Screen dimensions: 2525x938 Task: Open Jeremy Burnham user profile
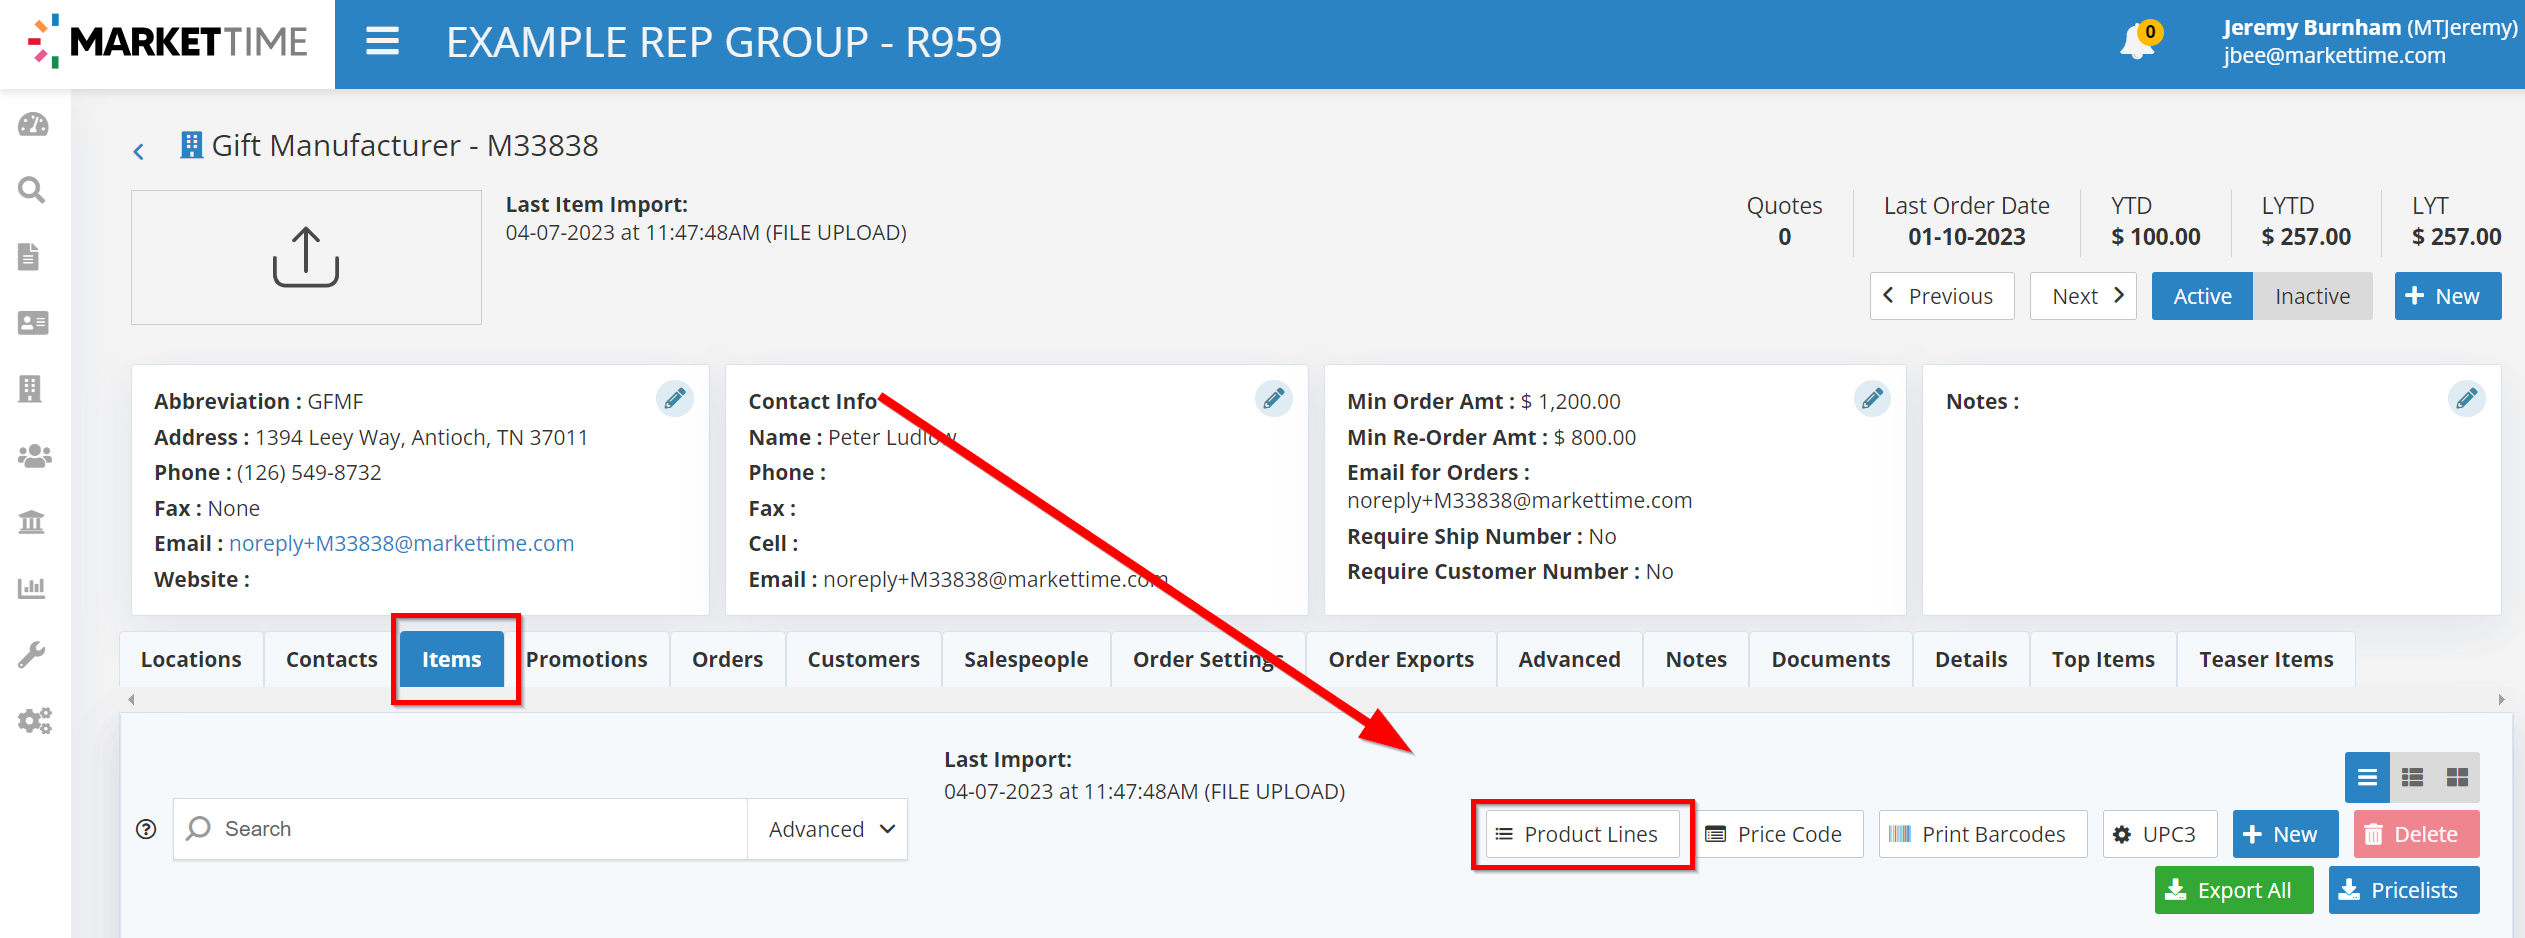(x=2368, y=41)
